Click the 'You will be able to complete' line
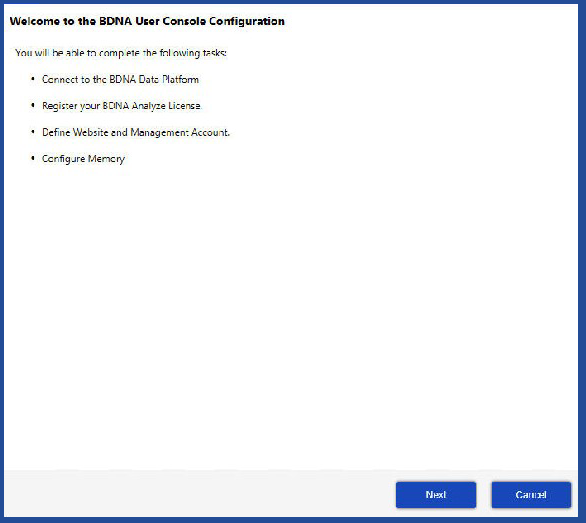The height and width of the screenshot is (523, 586). [121, 53]
